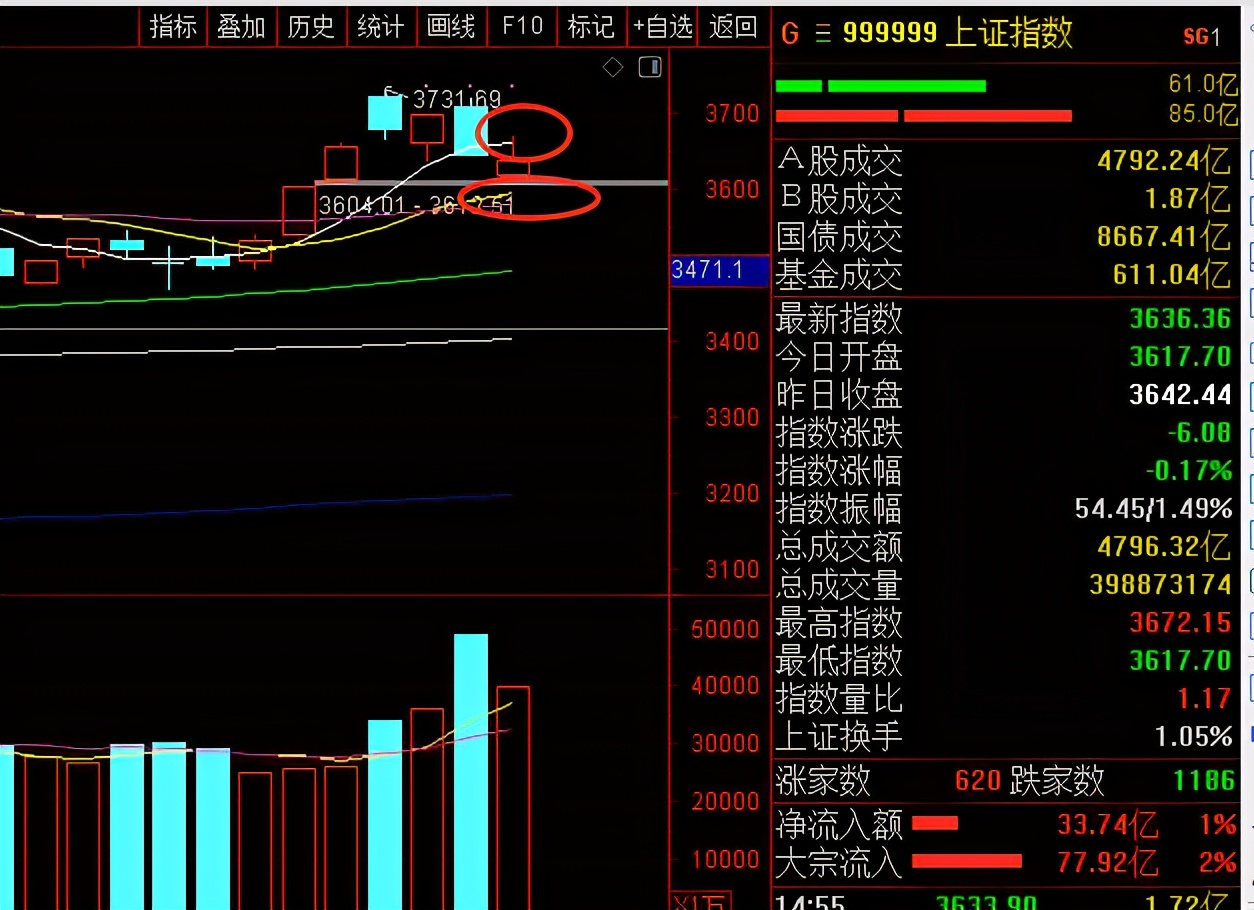Select the A股成交 value 4792.24亿
This screenshot has width=1254, height=910.
pos(1164,161)
